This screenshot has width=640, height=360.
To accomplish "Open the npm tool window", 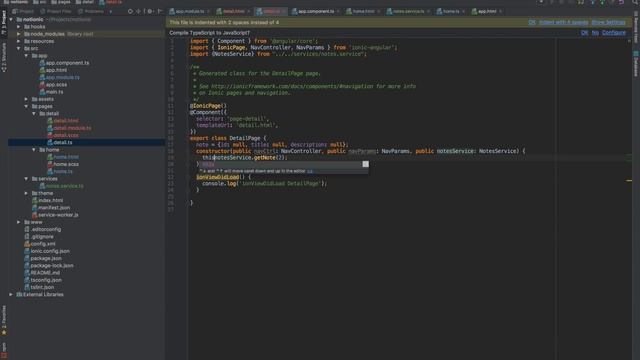I will [x=4, y=351].
